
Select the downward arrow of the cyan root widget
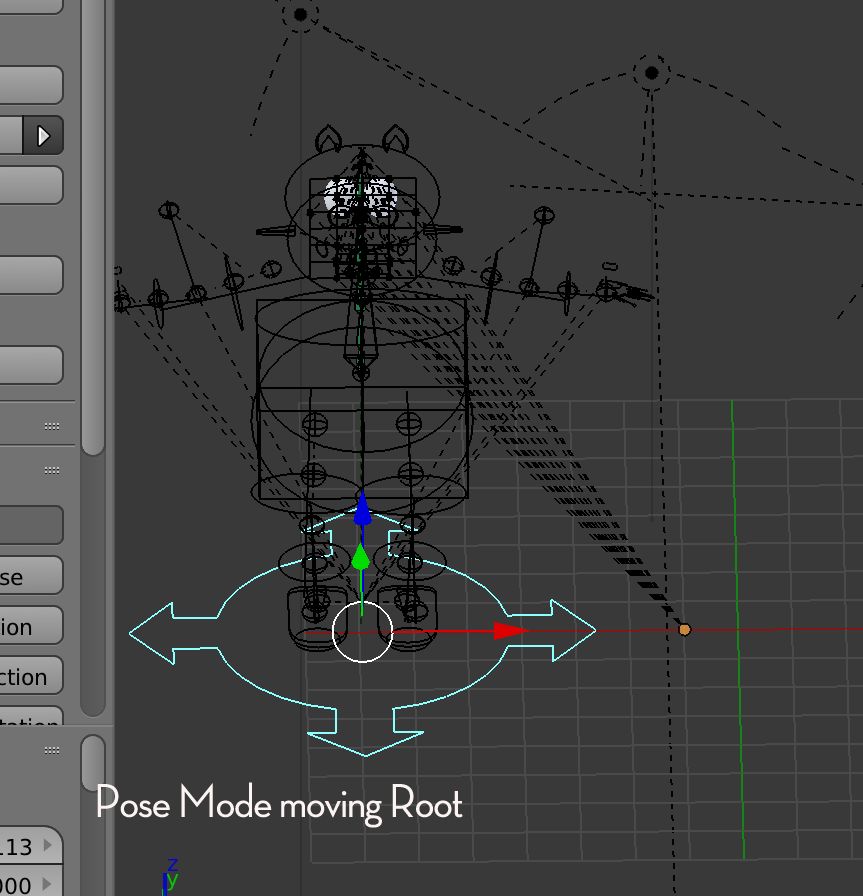(365, 733)
